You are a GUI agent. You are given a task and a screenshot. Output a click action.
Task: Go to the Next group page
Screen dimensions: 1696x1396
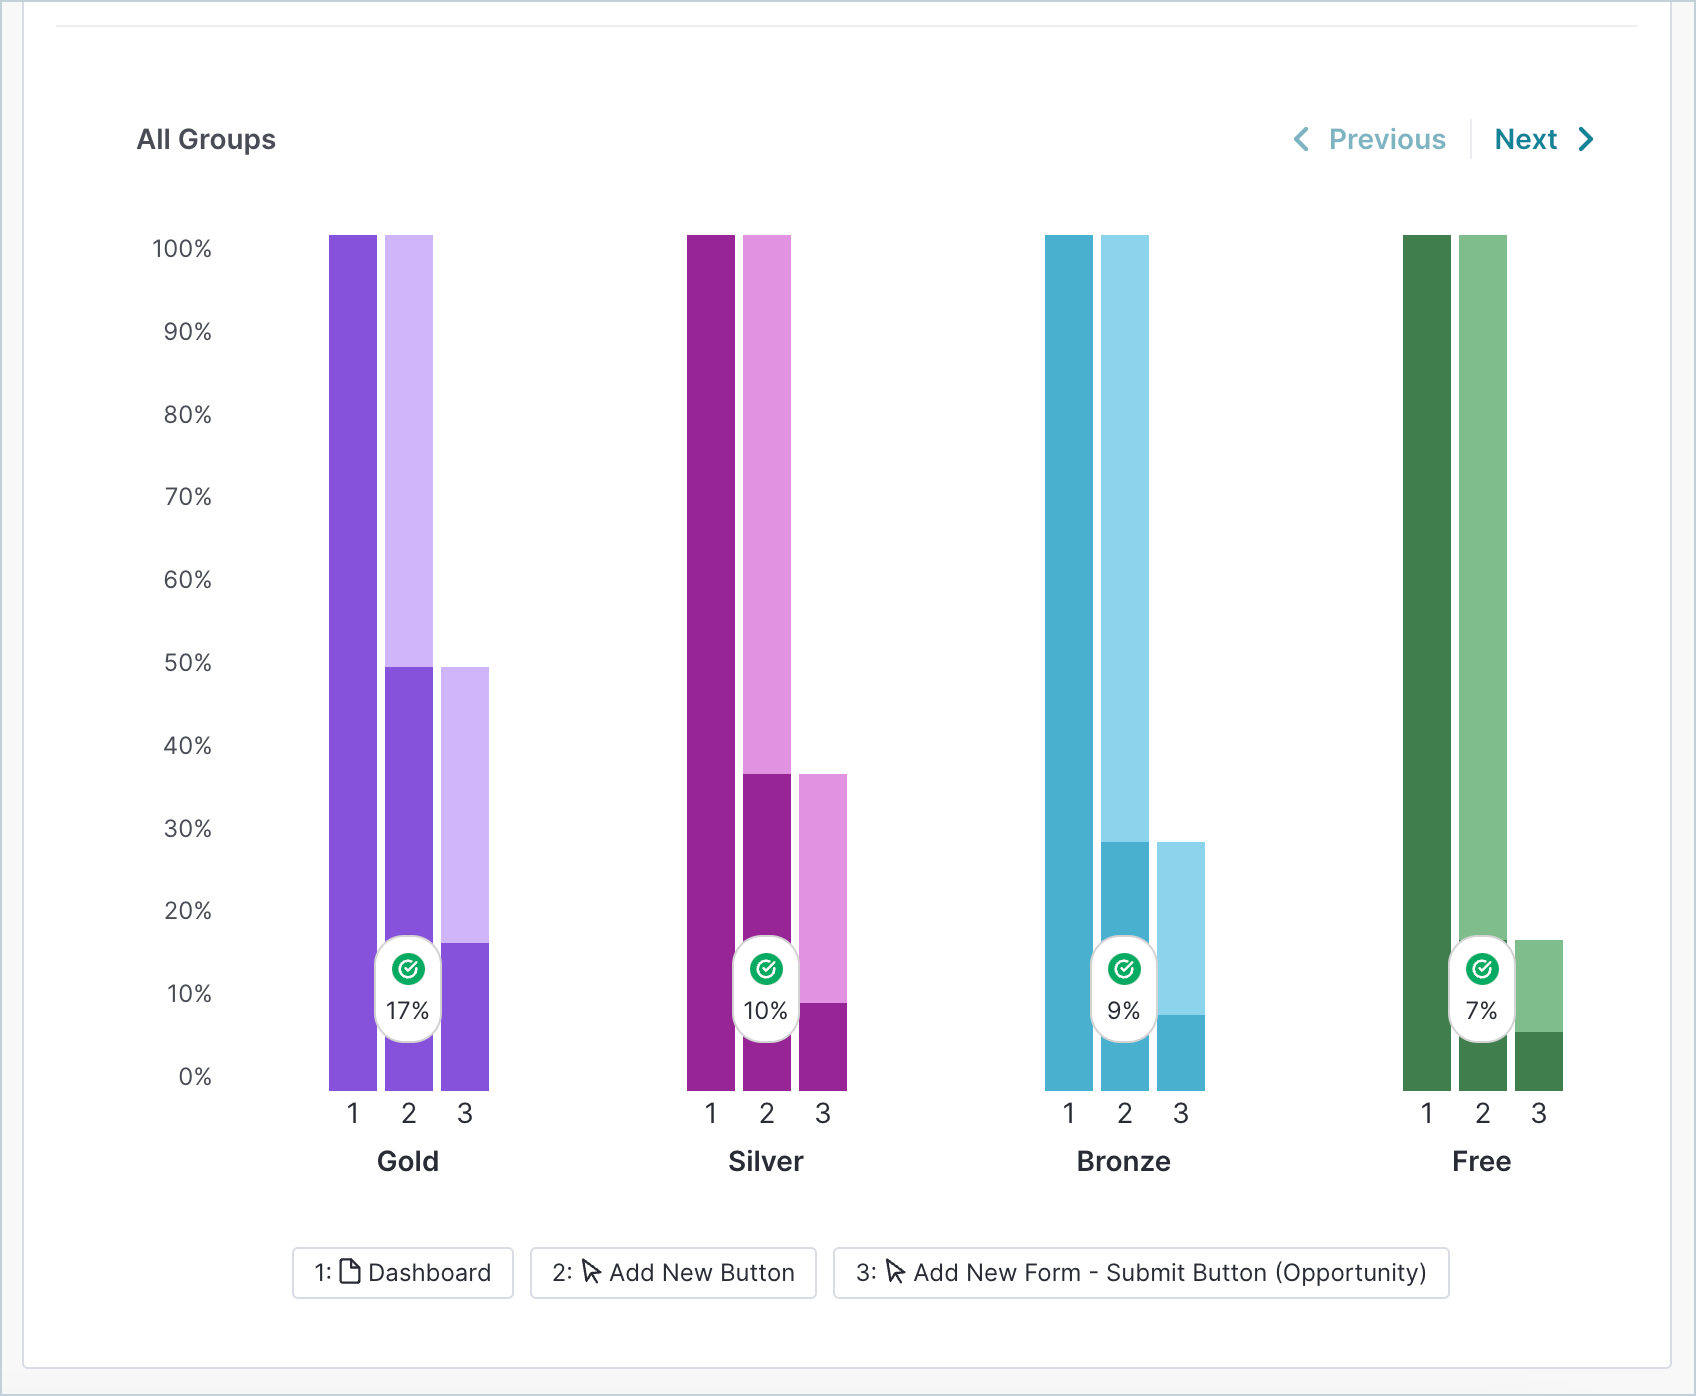point(1544,139)
